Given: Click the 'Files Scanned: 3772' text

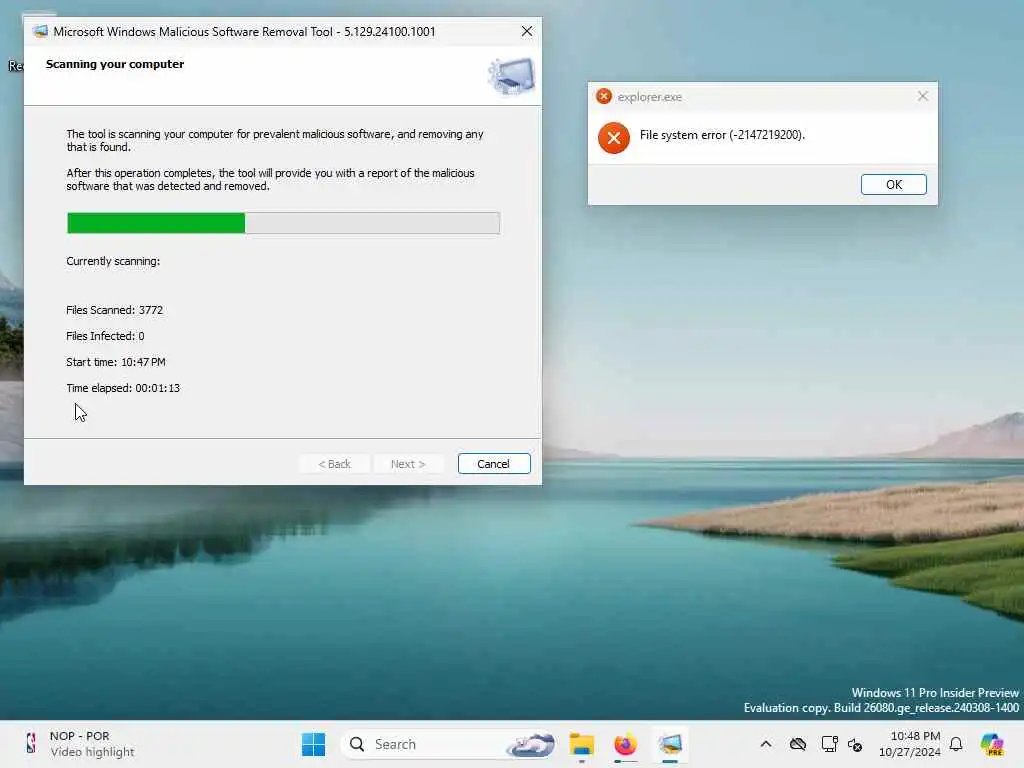Looking at the screenshot, I should [114, 310].
